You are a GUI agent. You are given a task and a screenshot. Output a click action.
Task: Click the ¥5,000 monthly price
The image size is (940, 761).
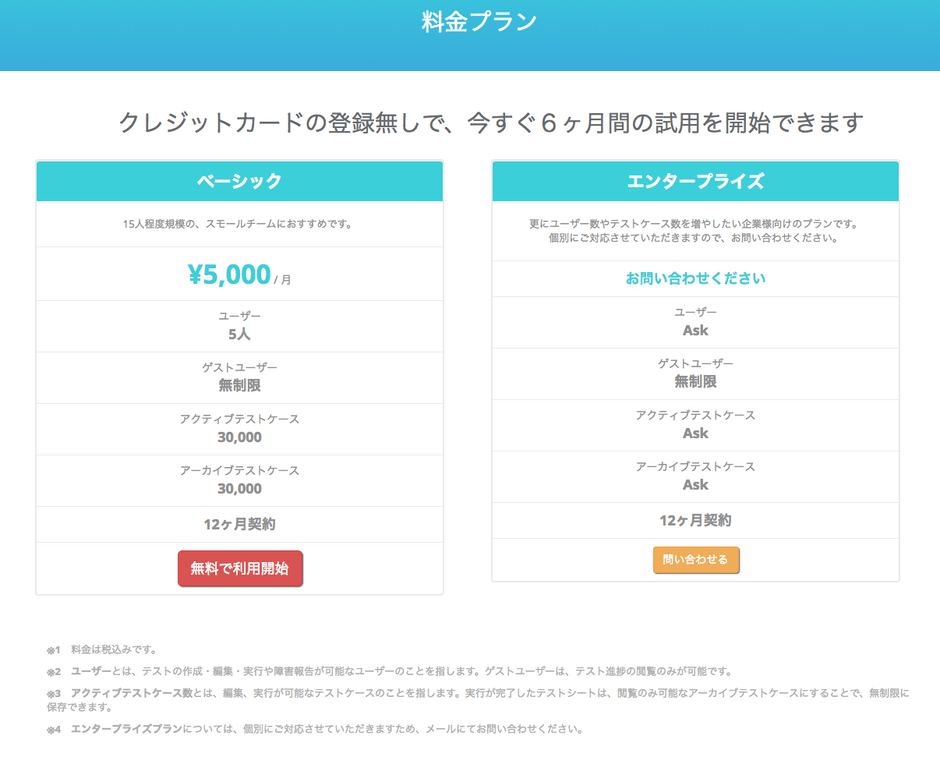230,274
